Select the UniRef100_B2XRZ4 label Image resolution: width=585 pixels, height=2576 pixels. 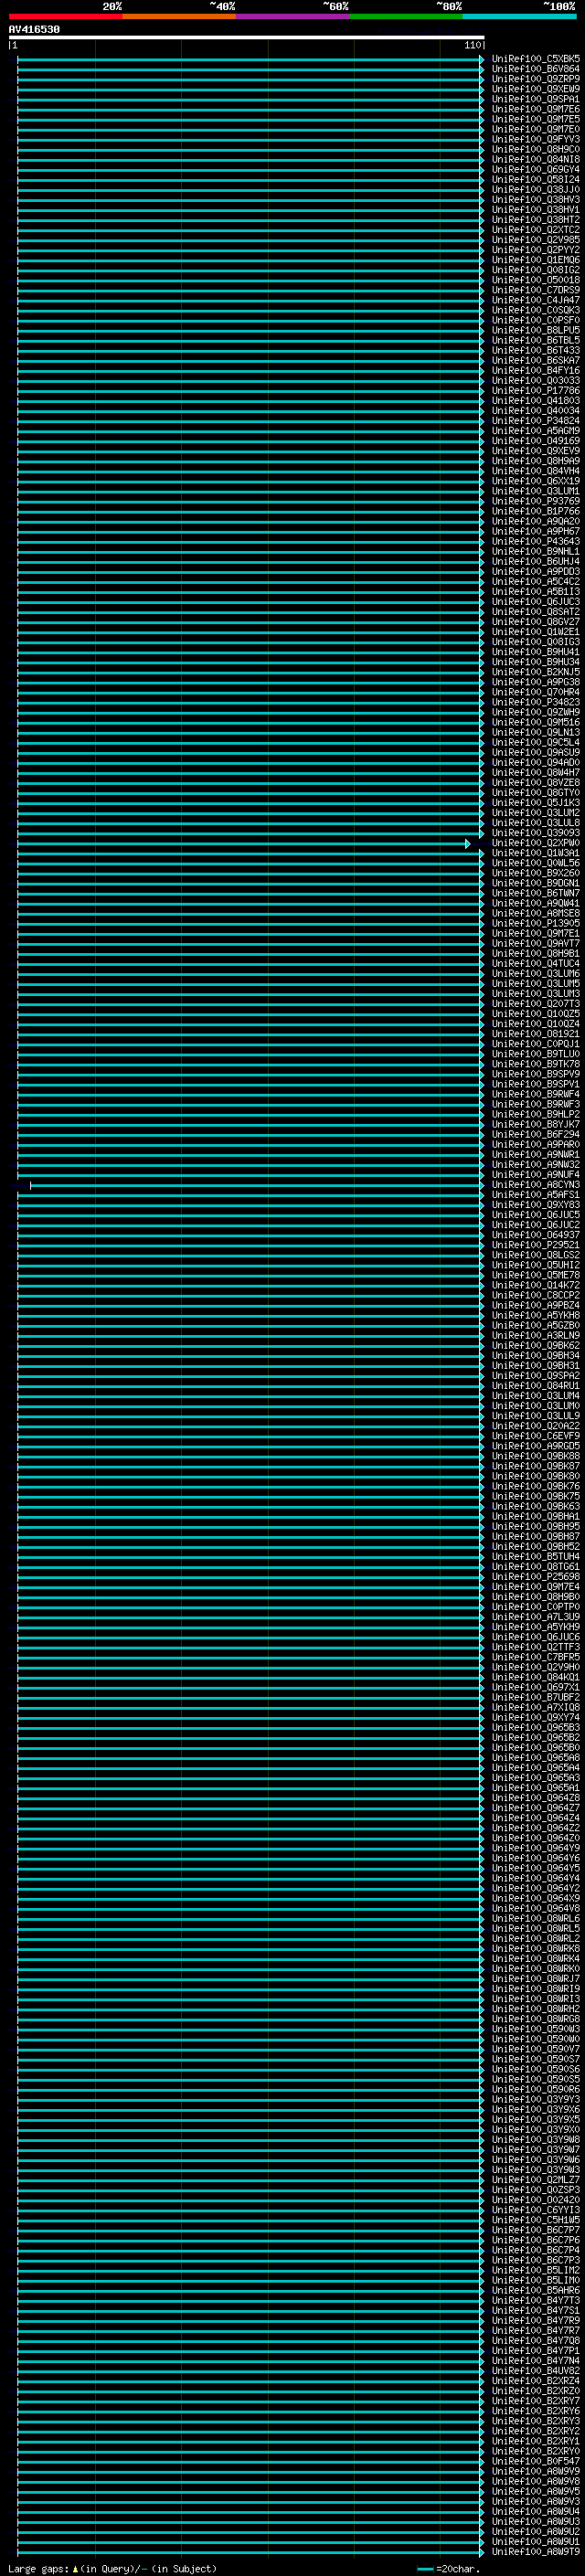pos(536,2382)
